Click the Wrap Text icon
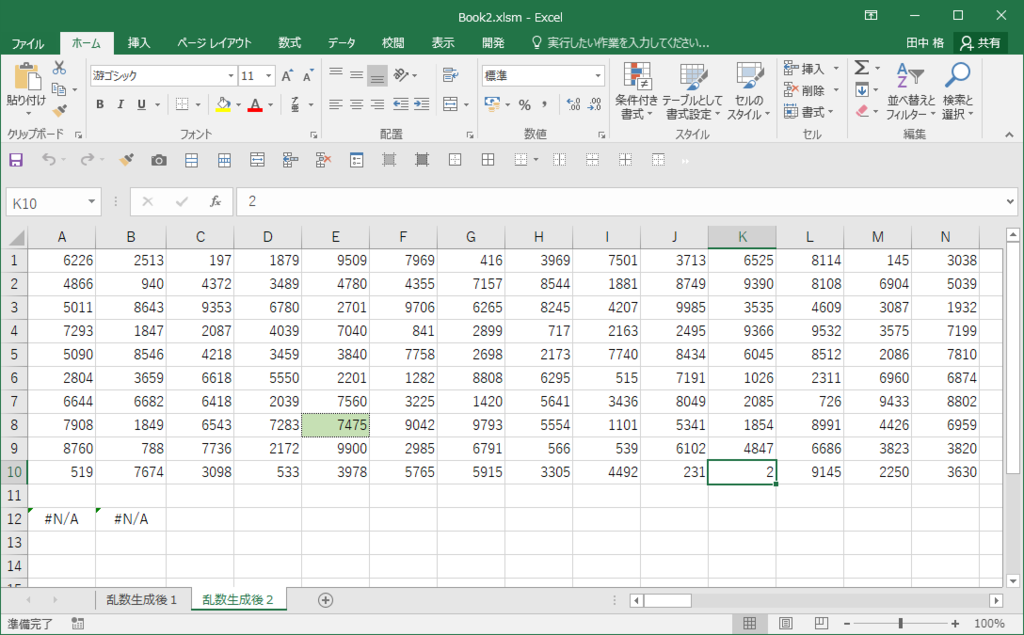 click(450, 75)
